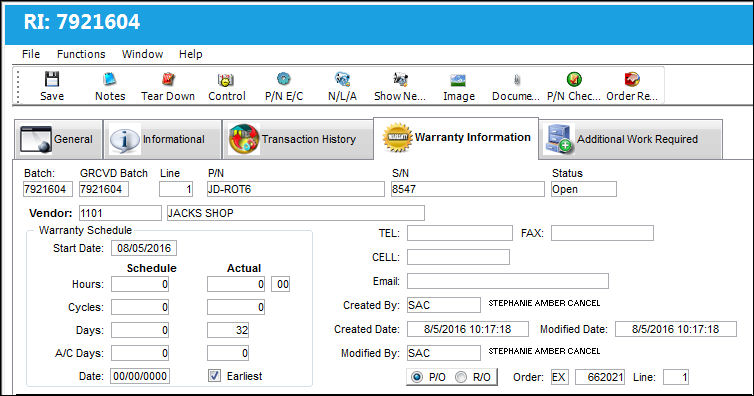754x396 pixels.
Task: Click the Show Ne... toolbar icon
Action: click(x=400, y=79)
